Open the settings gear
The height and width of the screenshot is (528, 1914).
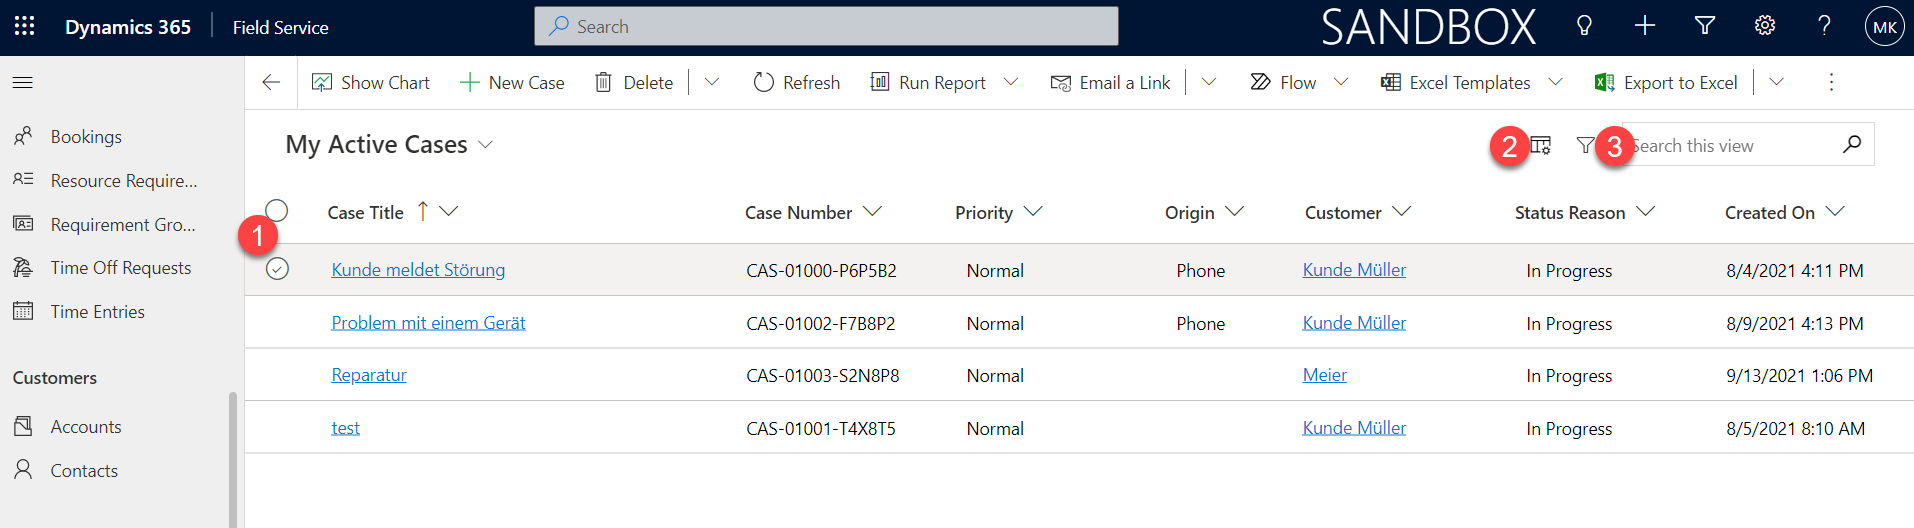(1765, 27)
